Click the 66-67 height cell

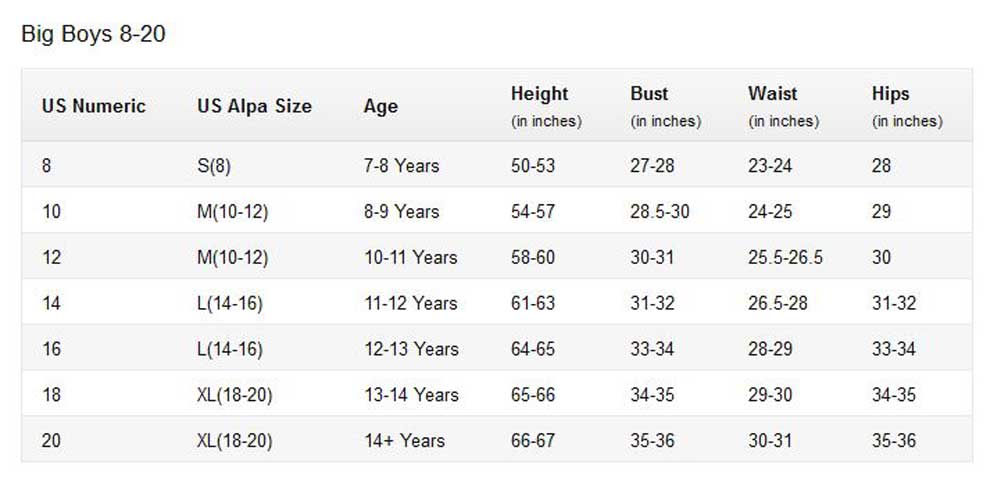pos(533,441)
